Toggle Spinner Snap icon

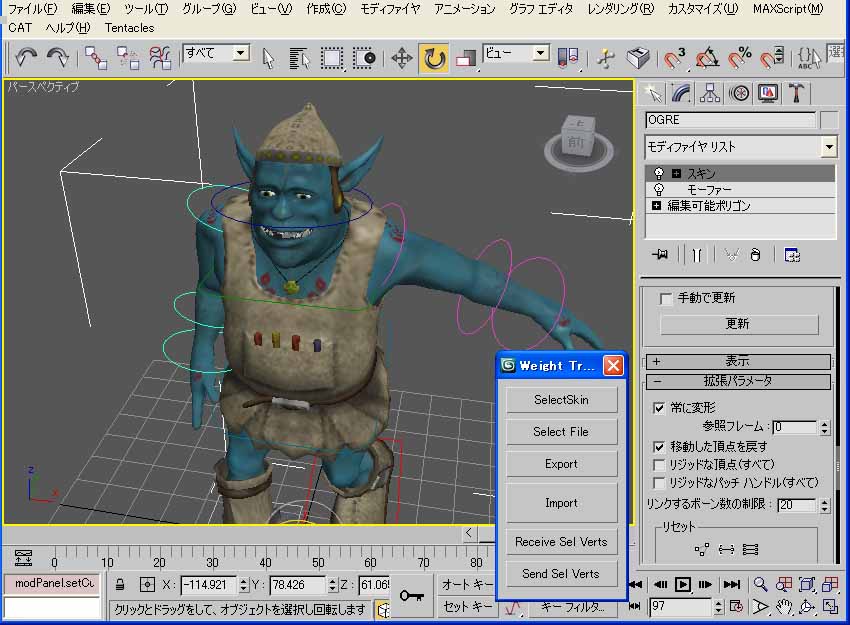click(771, 58)
